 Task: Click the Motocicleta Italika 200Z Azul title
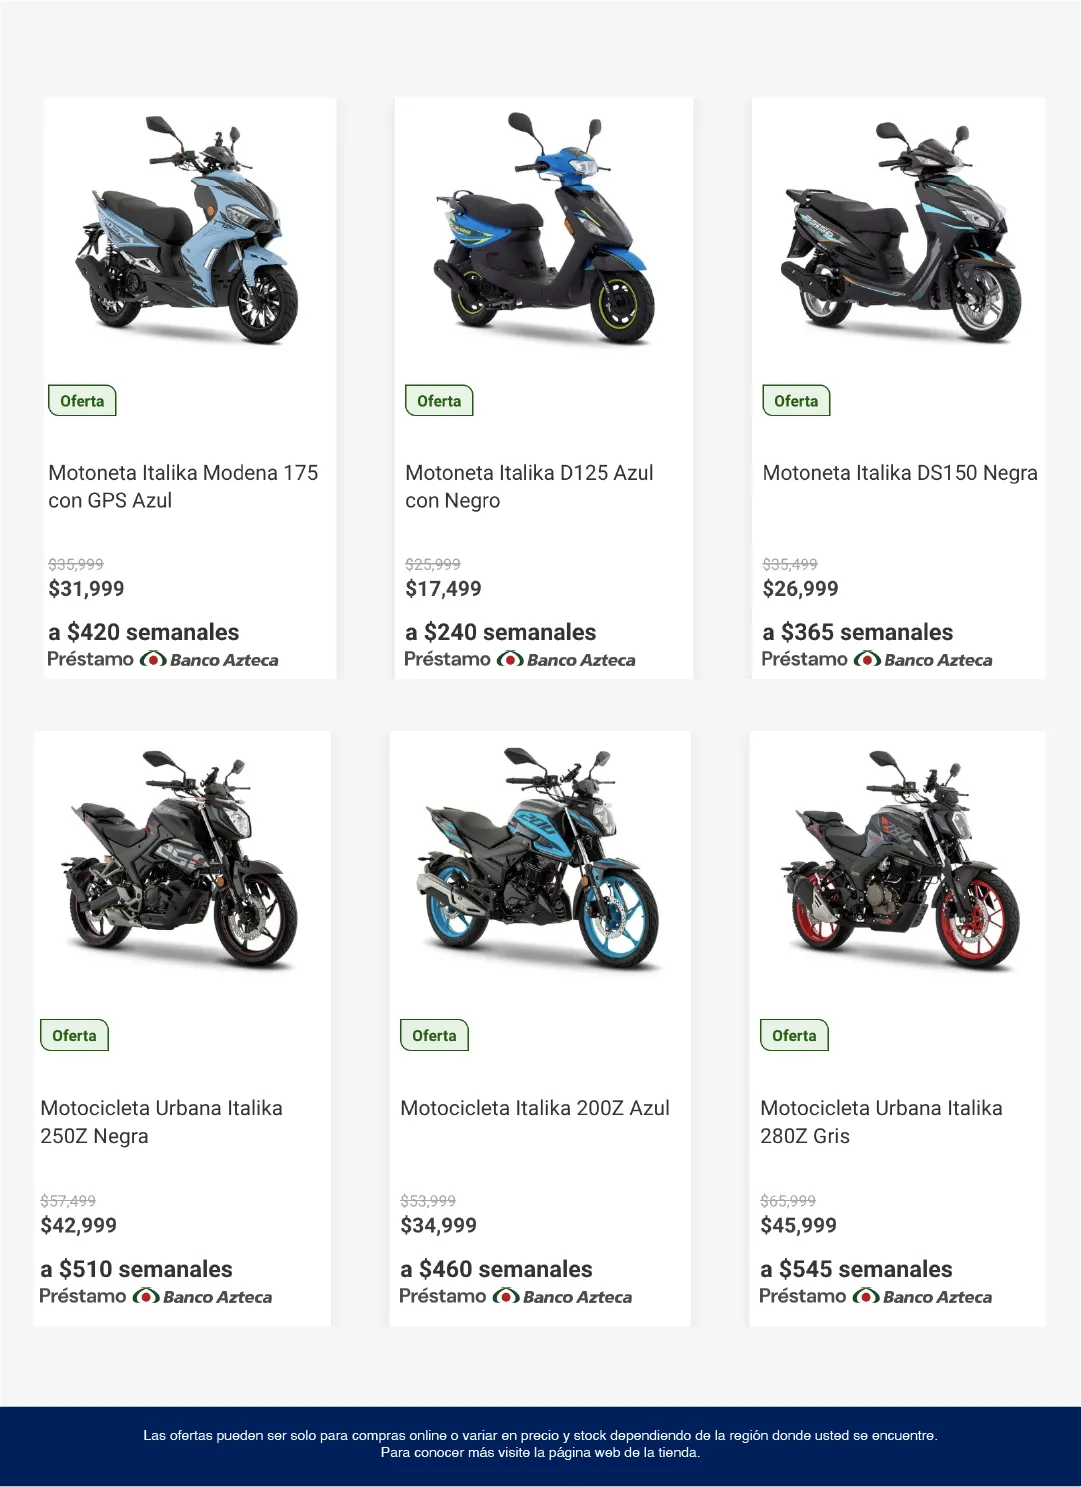tap(535, 1108)
